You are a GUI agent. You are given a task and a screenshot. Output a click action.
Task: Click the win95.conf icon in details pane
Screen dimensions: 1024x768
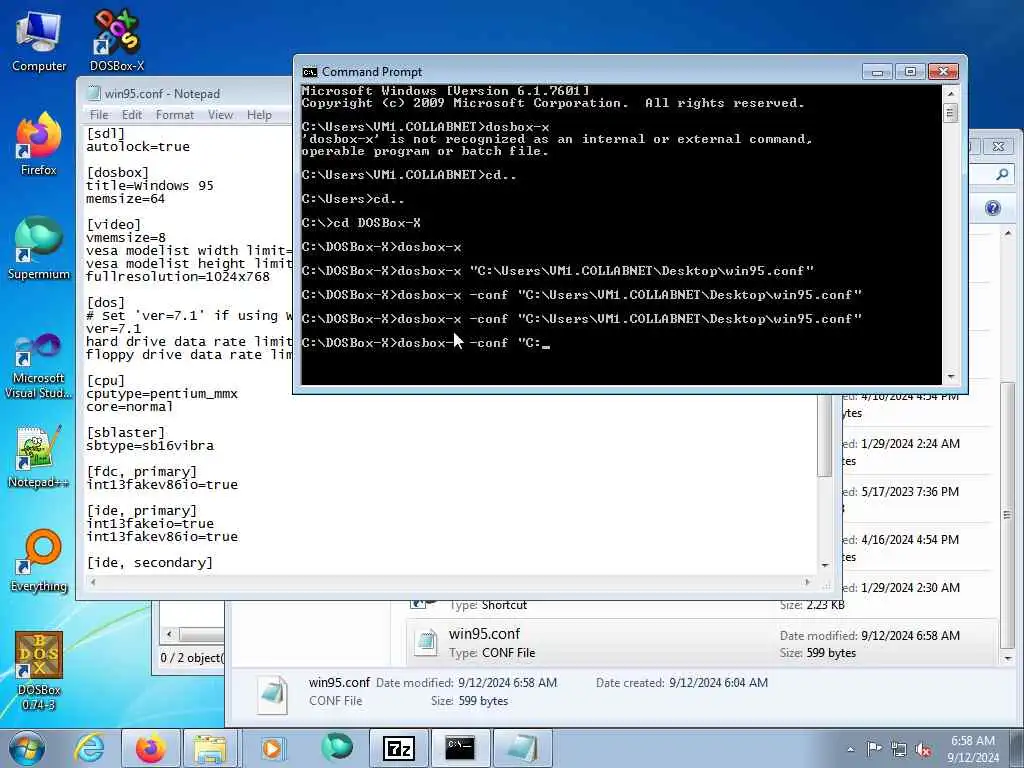click(272, 695)
